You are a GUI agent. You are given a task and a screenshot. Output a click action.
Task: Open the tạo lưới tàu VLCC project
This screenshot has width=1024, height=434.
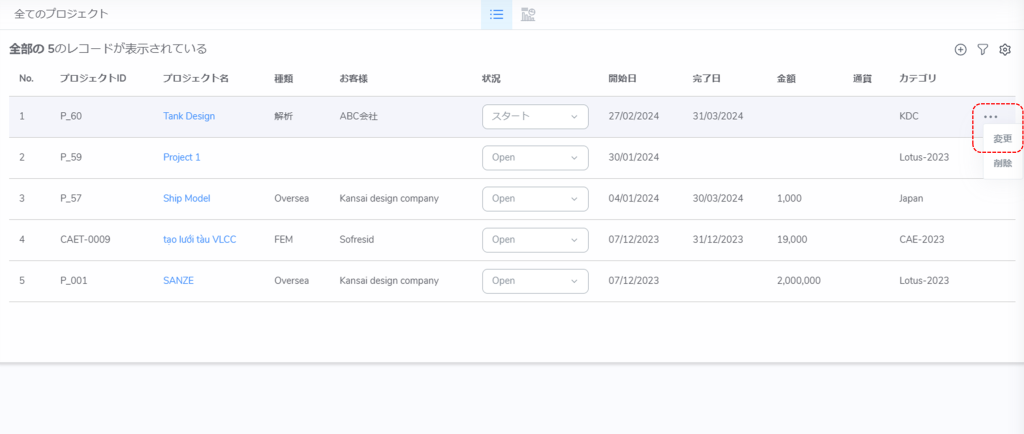[202, 239]
